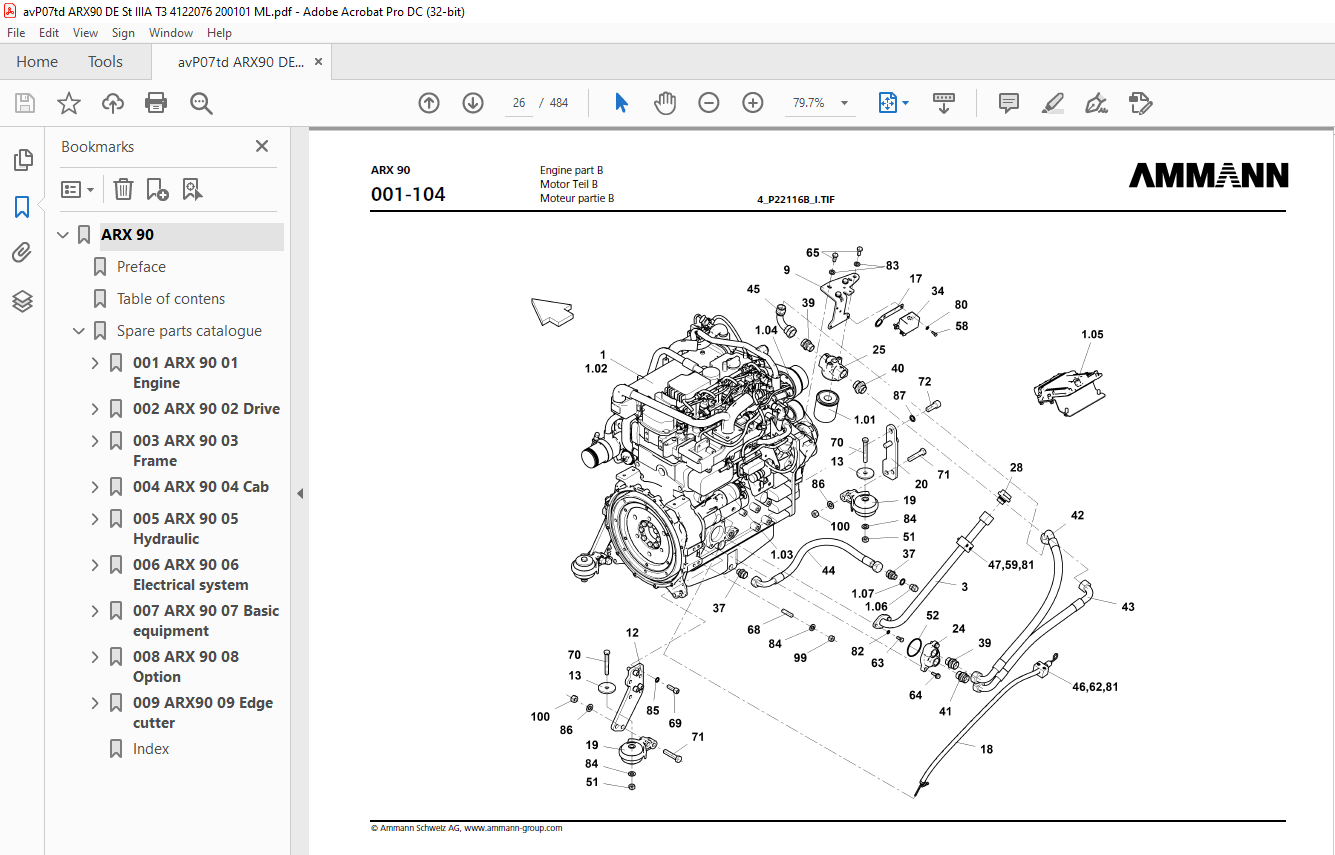This screenshot has height=855, width=1335.
Task: Open Attachments paperclip panel
Action: coord(22,253)
